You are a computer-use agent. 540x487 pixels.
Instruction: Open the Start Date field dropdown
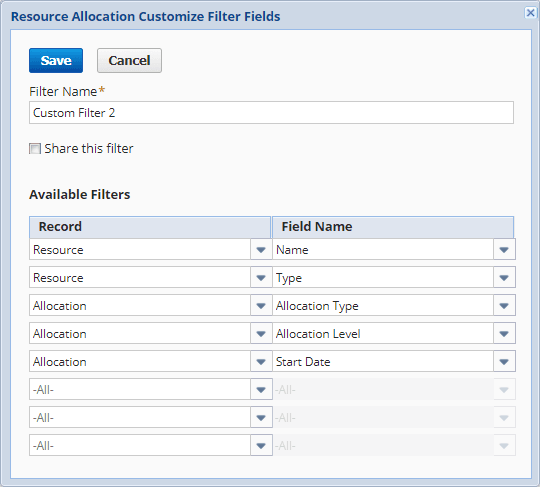click(x=504, y=361)
